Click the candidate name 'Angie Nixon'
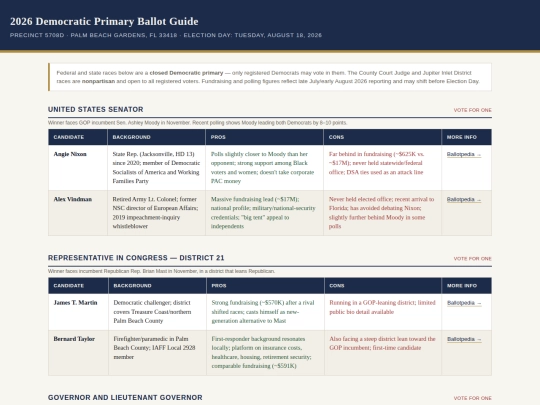Screen dimensions: 540x405 [70, 154]
